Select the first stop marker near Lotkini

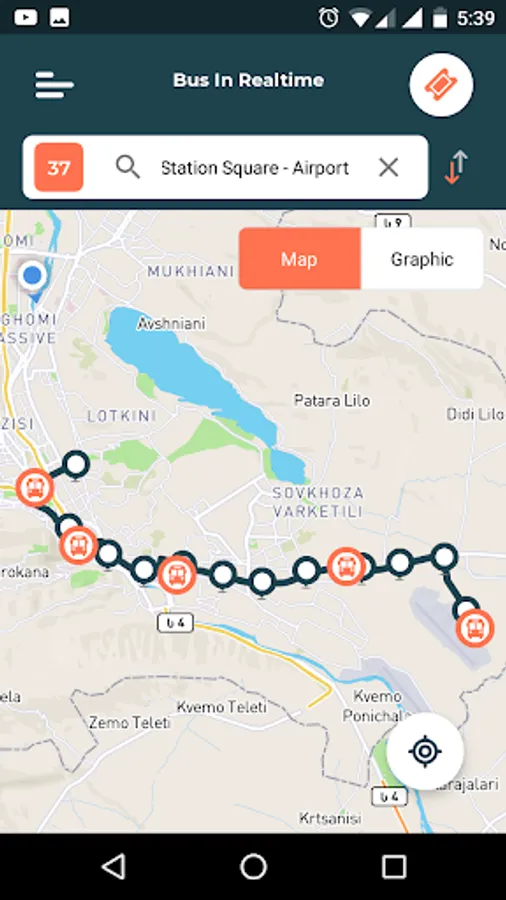click(x=76, y=465)
